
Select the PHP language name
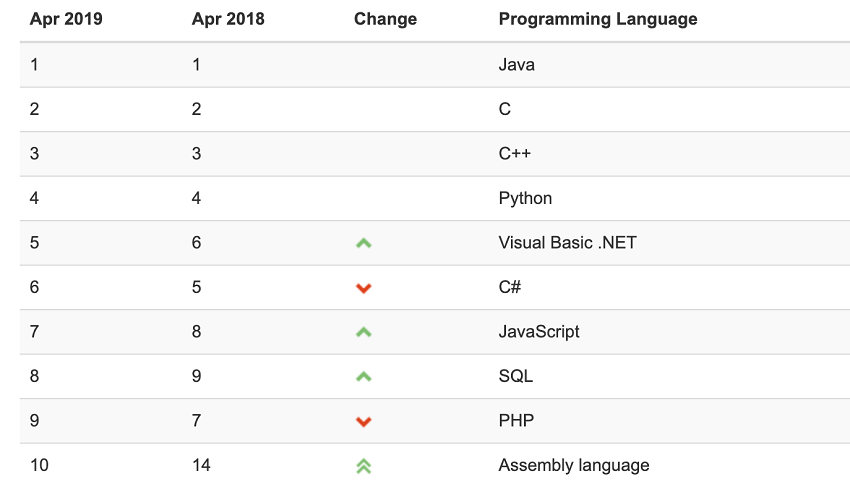pyautogui.click(x=516, y=421)
